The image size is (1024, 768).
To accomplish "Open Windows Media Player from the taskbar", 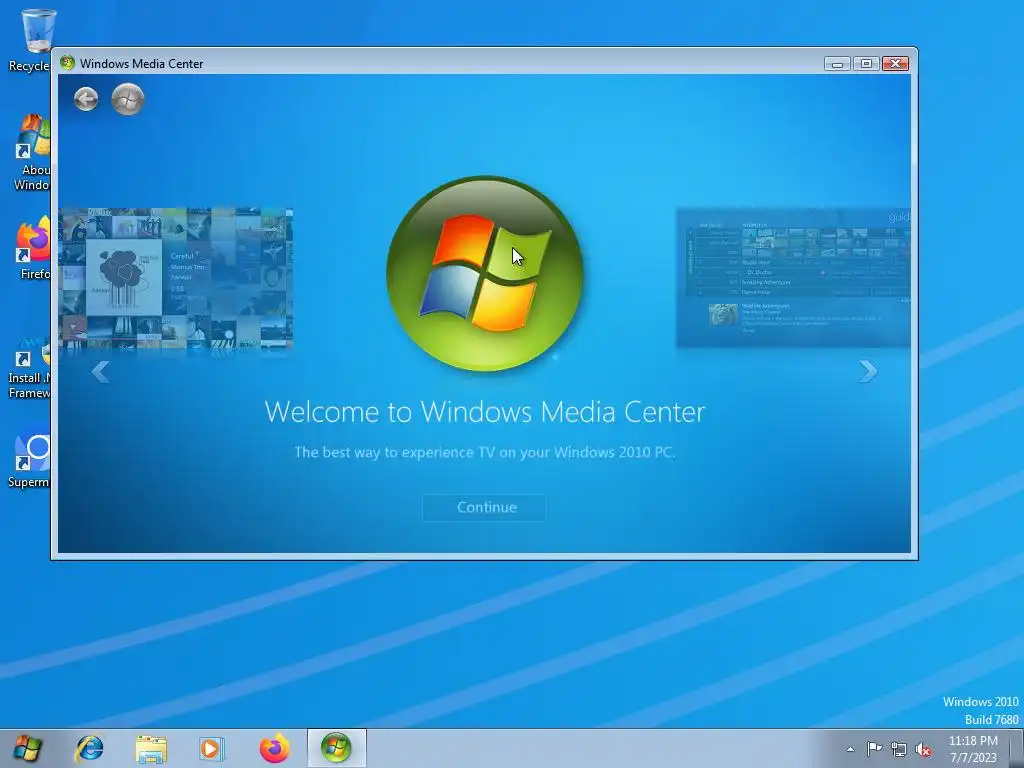I will pyautogui.click(x=212, y=748).
